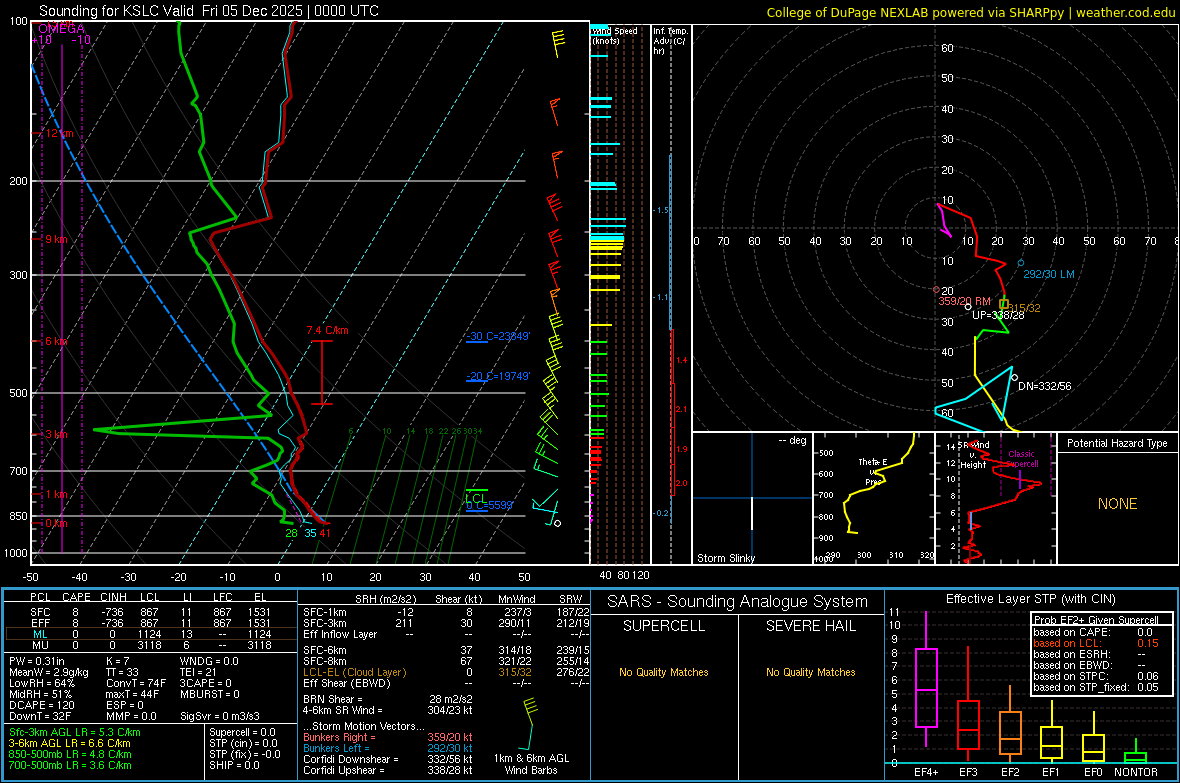
Task: Click the SFC-3km shear row label
Action: [325, 623]
